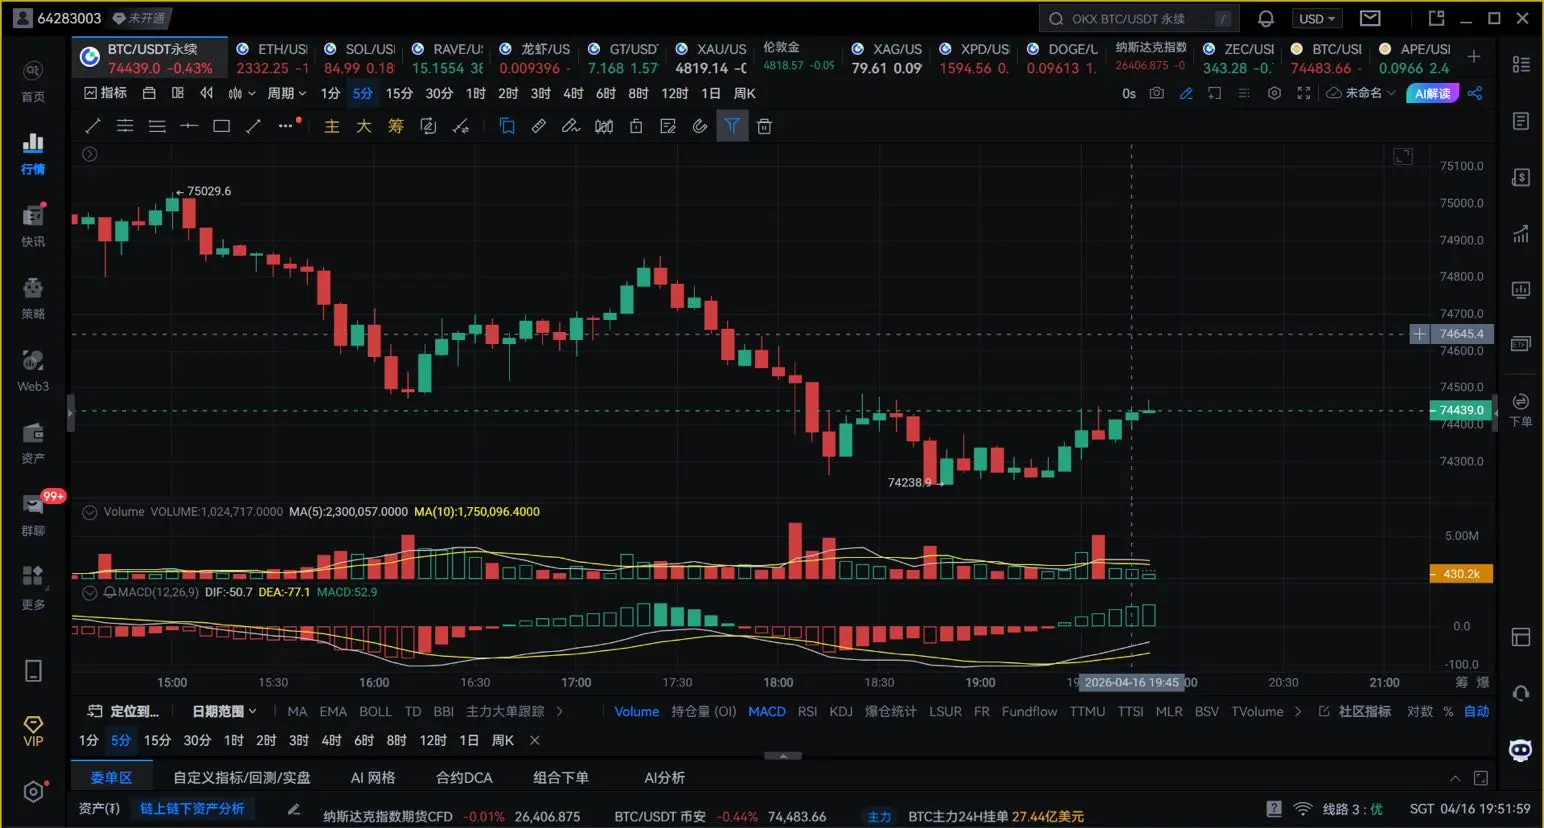Screen dimensions: 1544x828
Task: Open the robot assistant icon
Action: pyautogui.click(x=1520, y=750)
